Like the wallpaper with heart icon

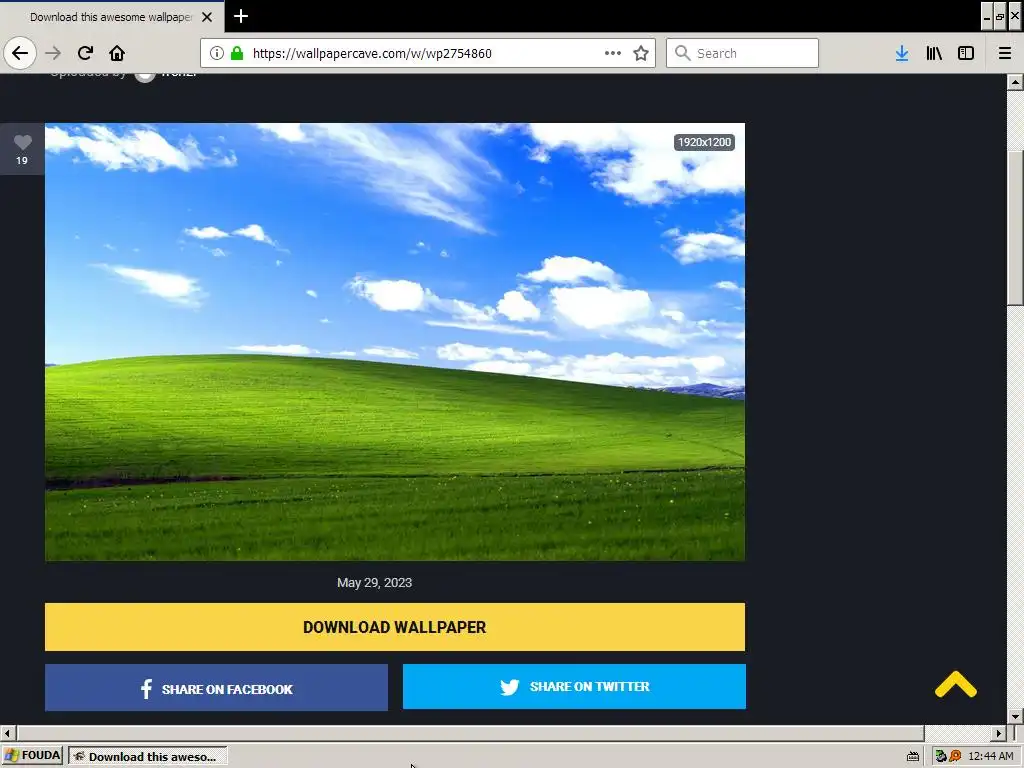click(22, 142)
